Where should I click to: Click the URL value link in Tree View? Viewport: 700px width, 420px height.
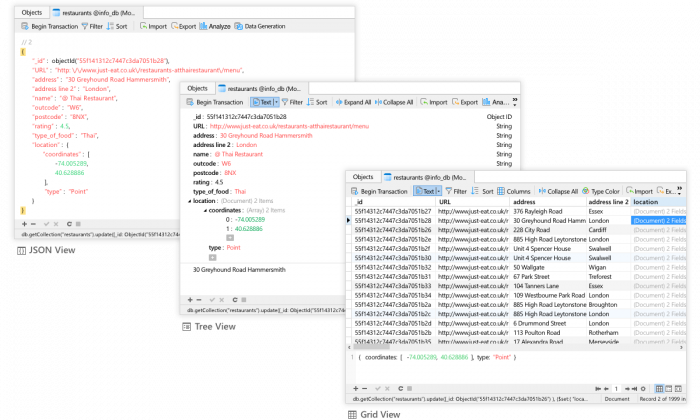(289, 126)
